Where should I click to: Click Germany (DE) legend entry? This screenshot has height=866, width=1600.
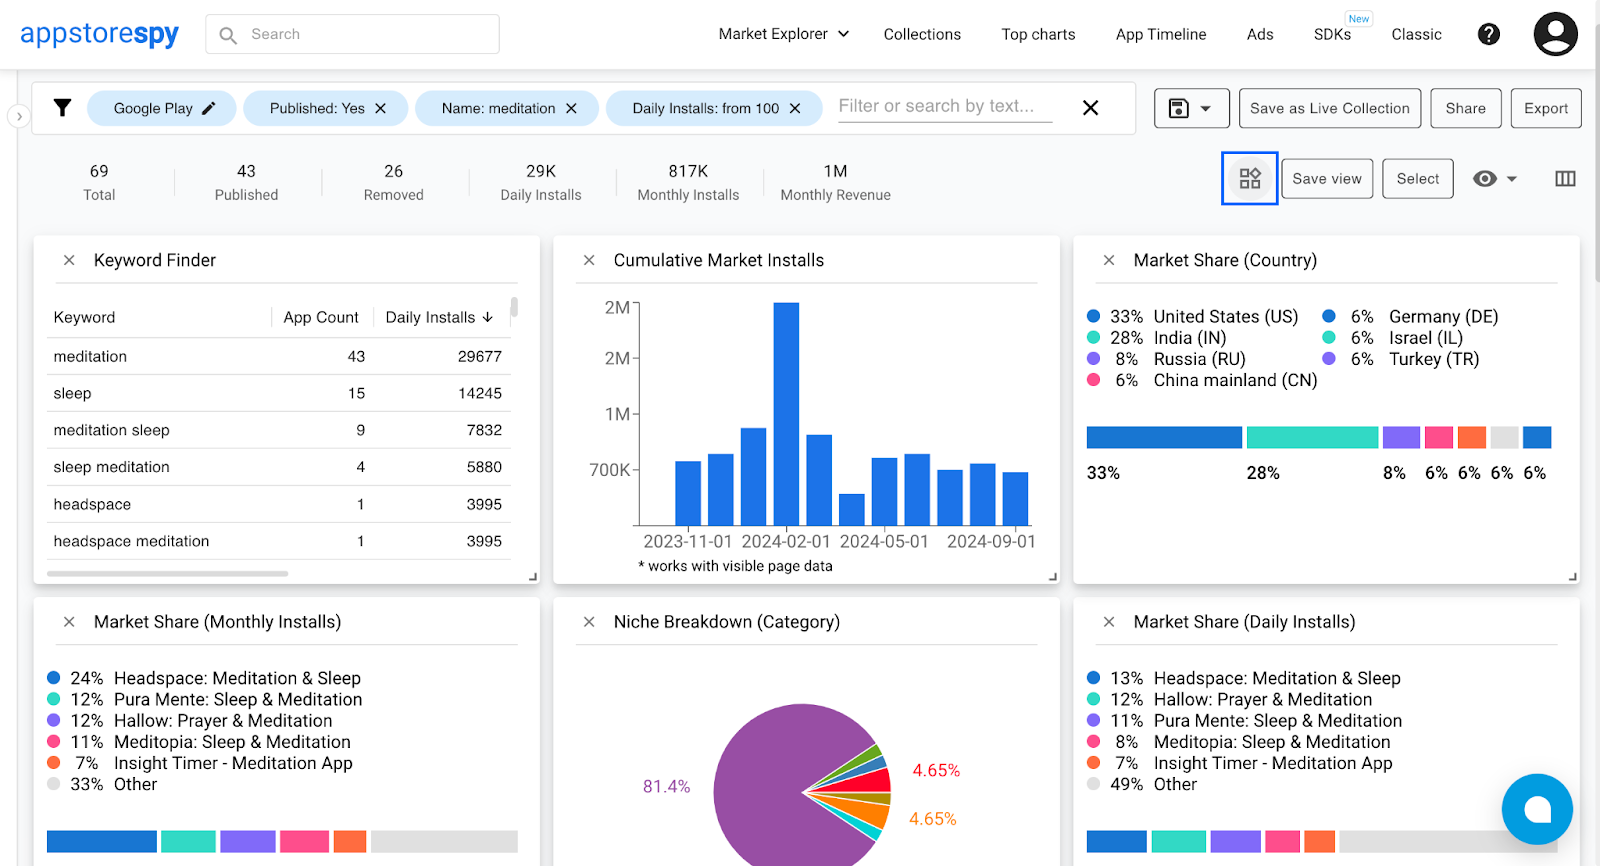(1410, 316)
